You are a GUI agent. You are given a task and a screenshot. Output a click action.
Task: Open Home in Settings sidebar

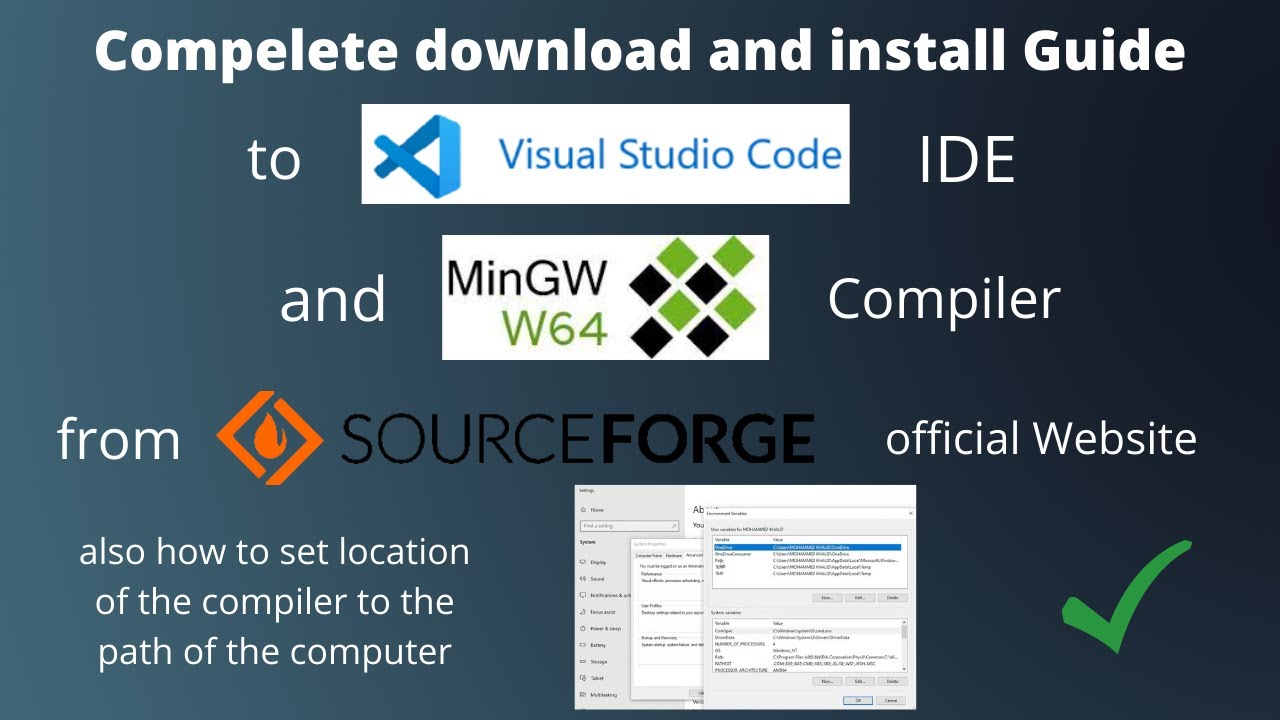click(x=594, y=510)
